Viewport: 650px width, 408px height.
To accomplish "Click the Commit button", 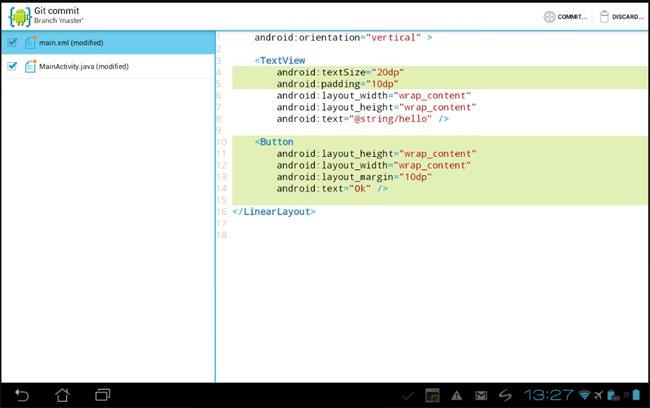I will point(566,17).
